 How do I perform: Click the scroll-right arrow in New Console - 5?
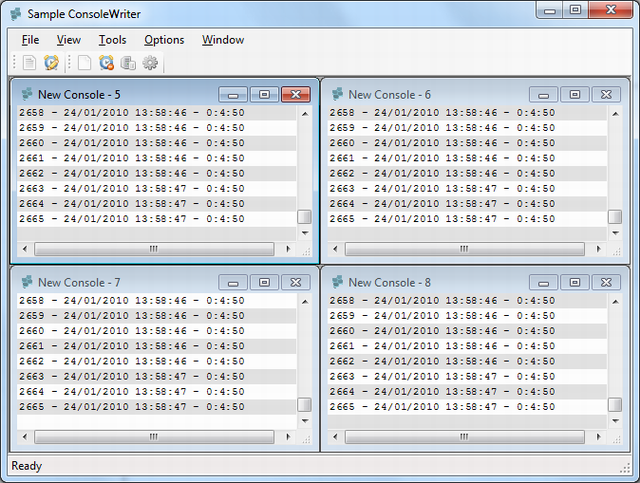pyautogui.click(x=288, y=249)
